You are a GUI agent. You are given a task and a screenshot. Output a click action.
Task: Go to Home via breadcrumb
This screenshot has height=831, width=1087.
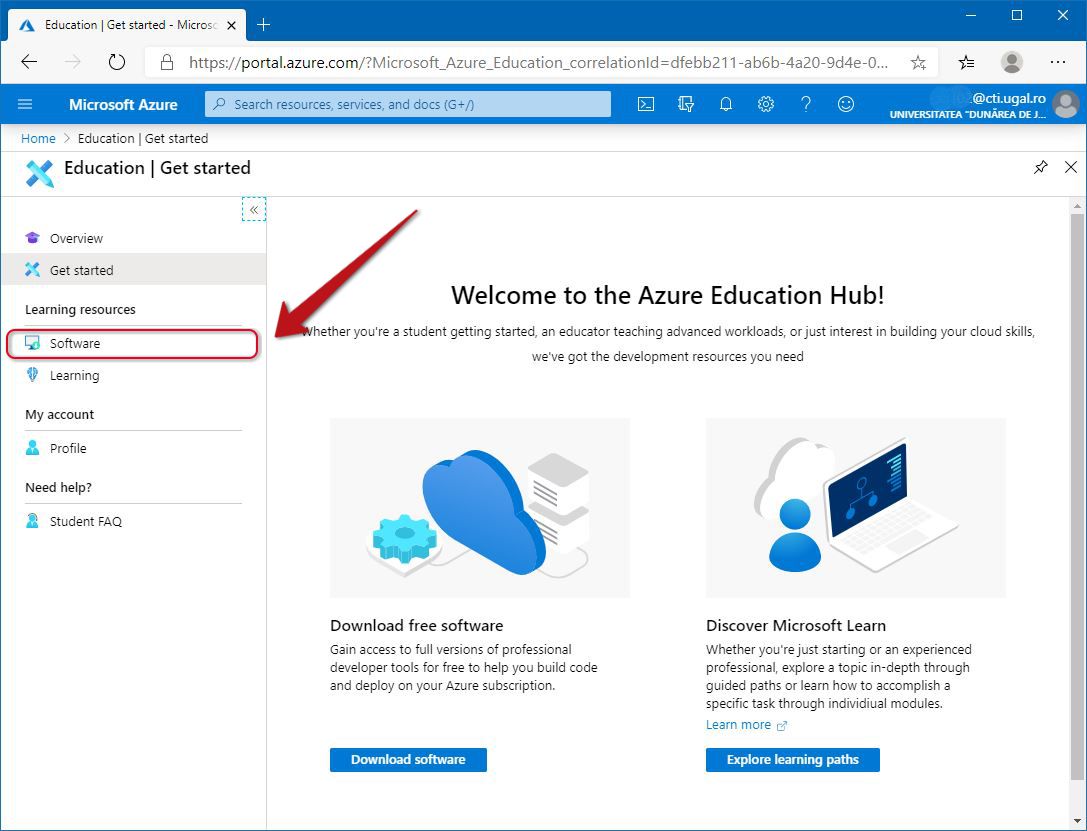pyautogui.click(x=38, y=139)
